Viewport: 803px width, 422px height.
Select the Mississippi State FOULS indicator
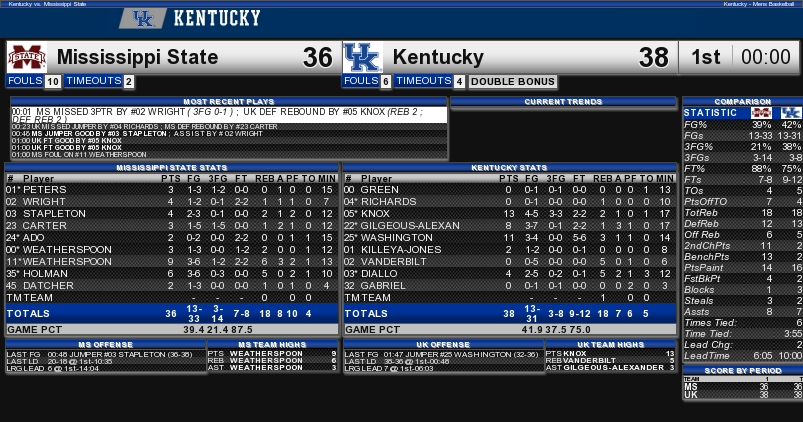pyautogui.click(x=34, y=81)
